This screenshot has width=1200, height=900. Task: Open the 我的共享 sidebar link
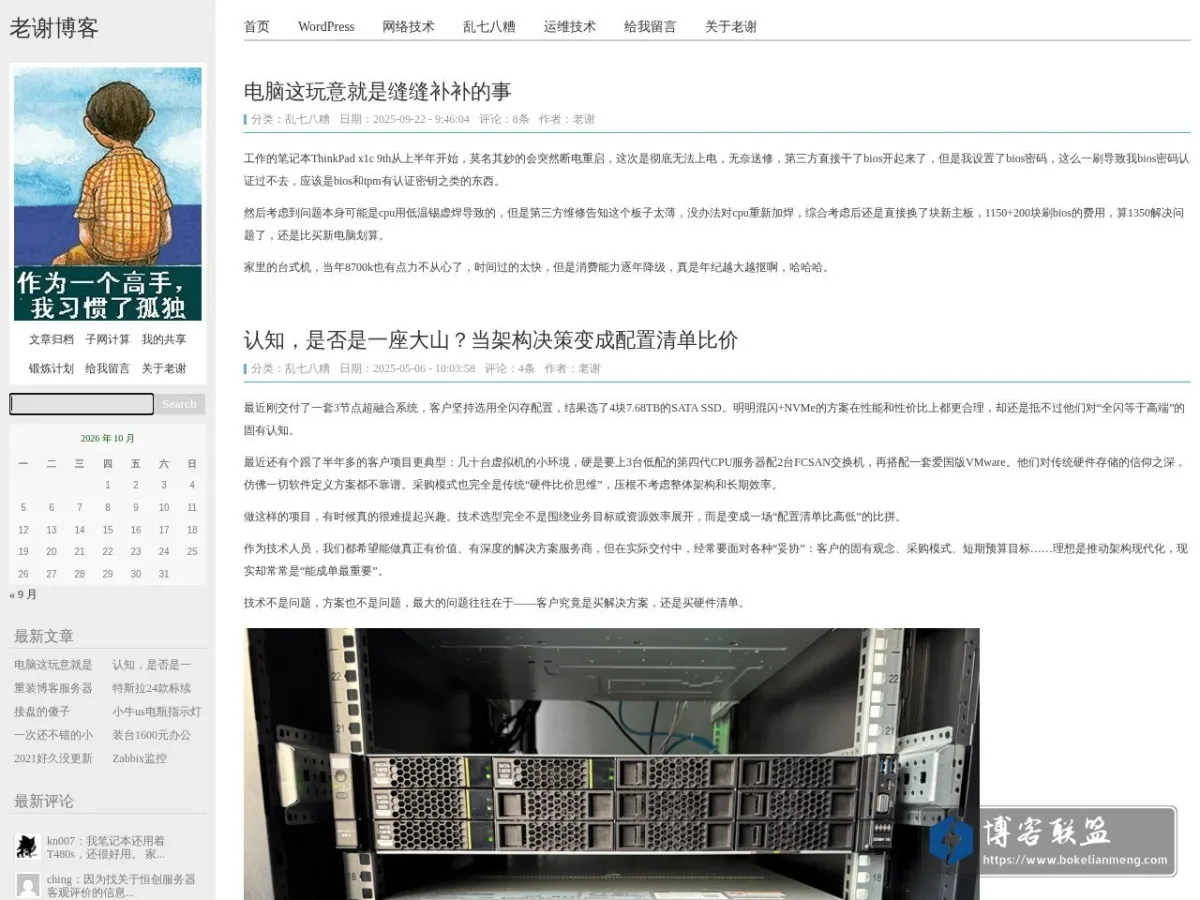point(163,340)
